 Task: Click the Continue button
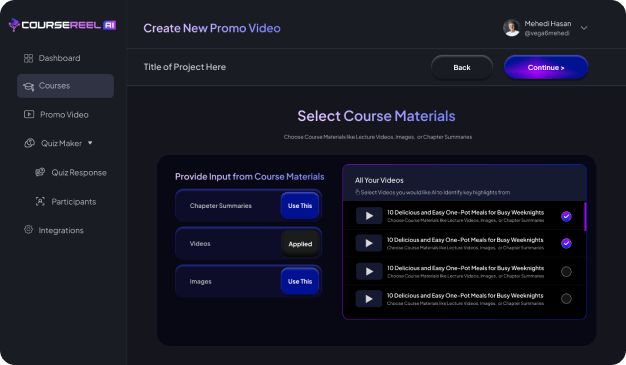click(x=546, y=67)
